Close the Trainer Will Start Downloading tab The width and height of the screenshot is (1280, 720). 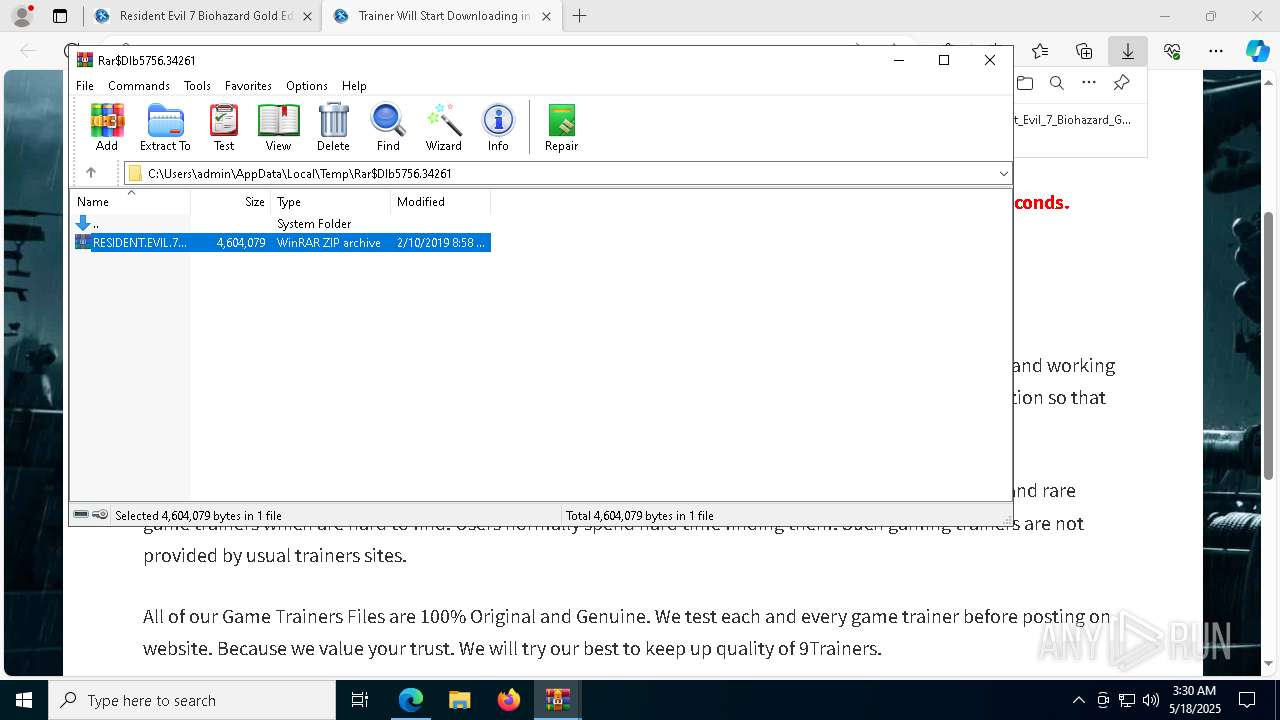pos(546,16)
